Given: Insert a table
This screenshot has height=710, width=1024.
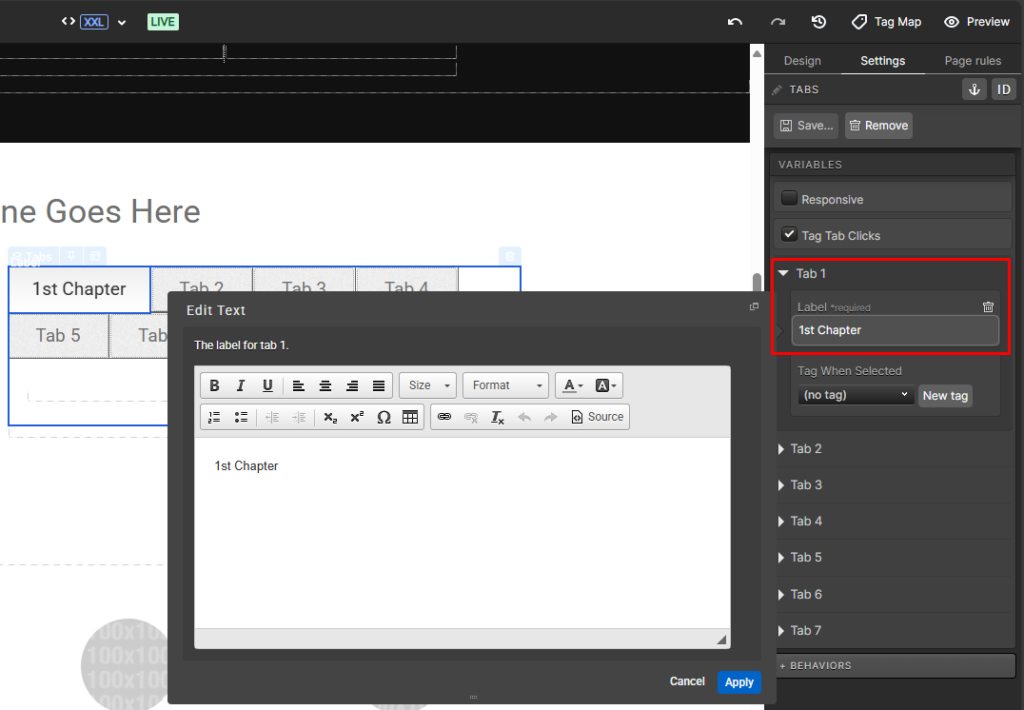Looking at the screenshot, I should click(410, 417).
